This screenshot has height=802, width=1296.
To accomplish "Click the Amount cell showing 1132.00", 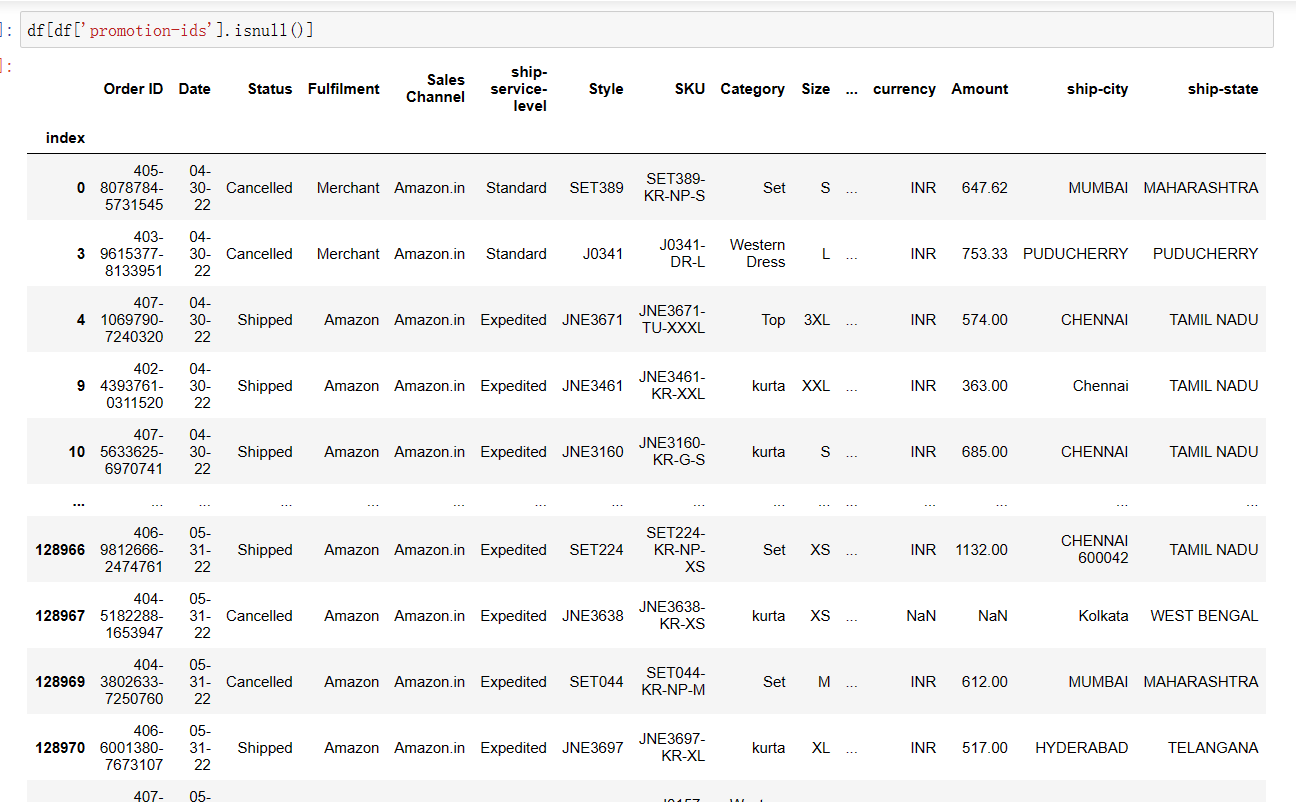I will [x=980, y=550].
